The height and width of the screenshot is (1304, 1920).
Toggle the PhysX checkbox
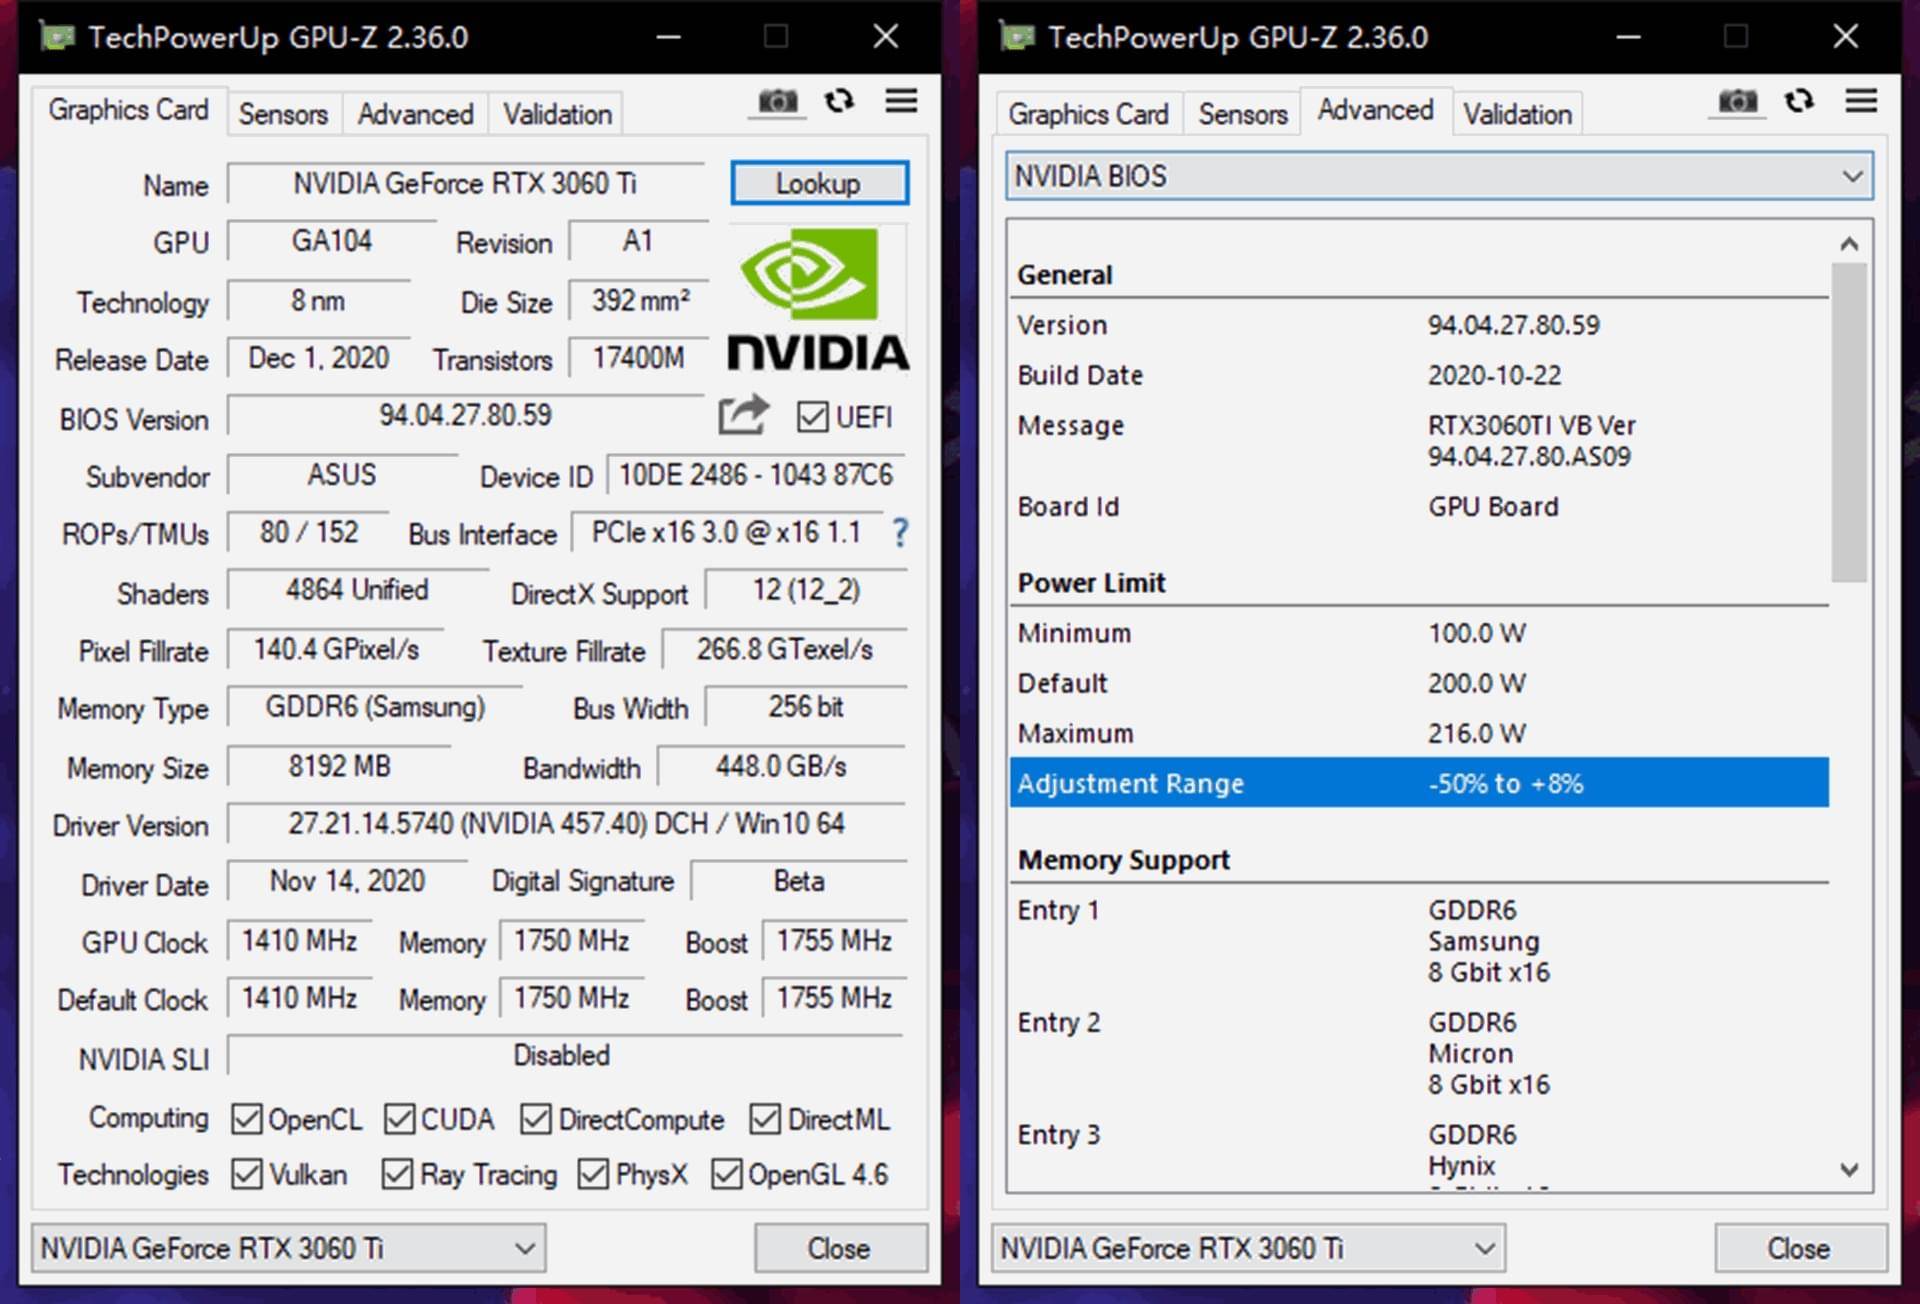593,1174
